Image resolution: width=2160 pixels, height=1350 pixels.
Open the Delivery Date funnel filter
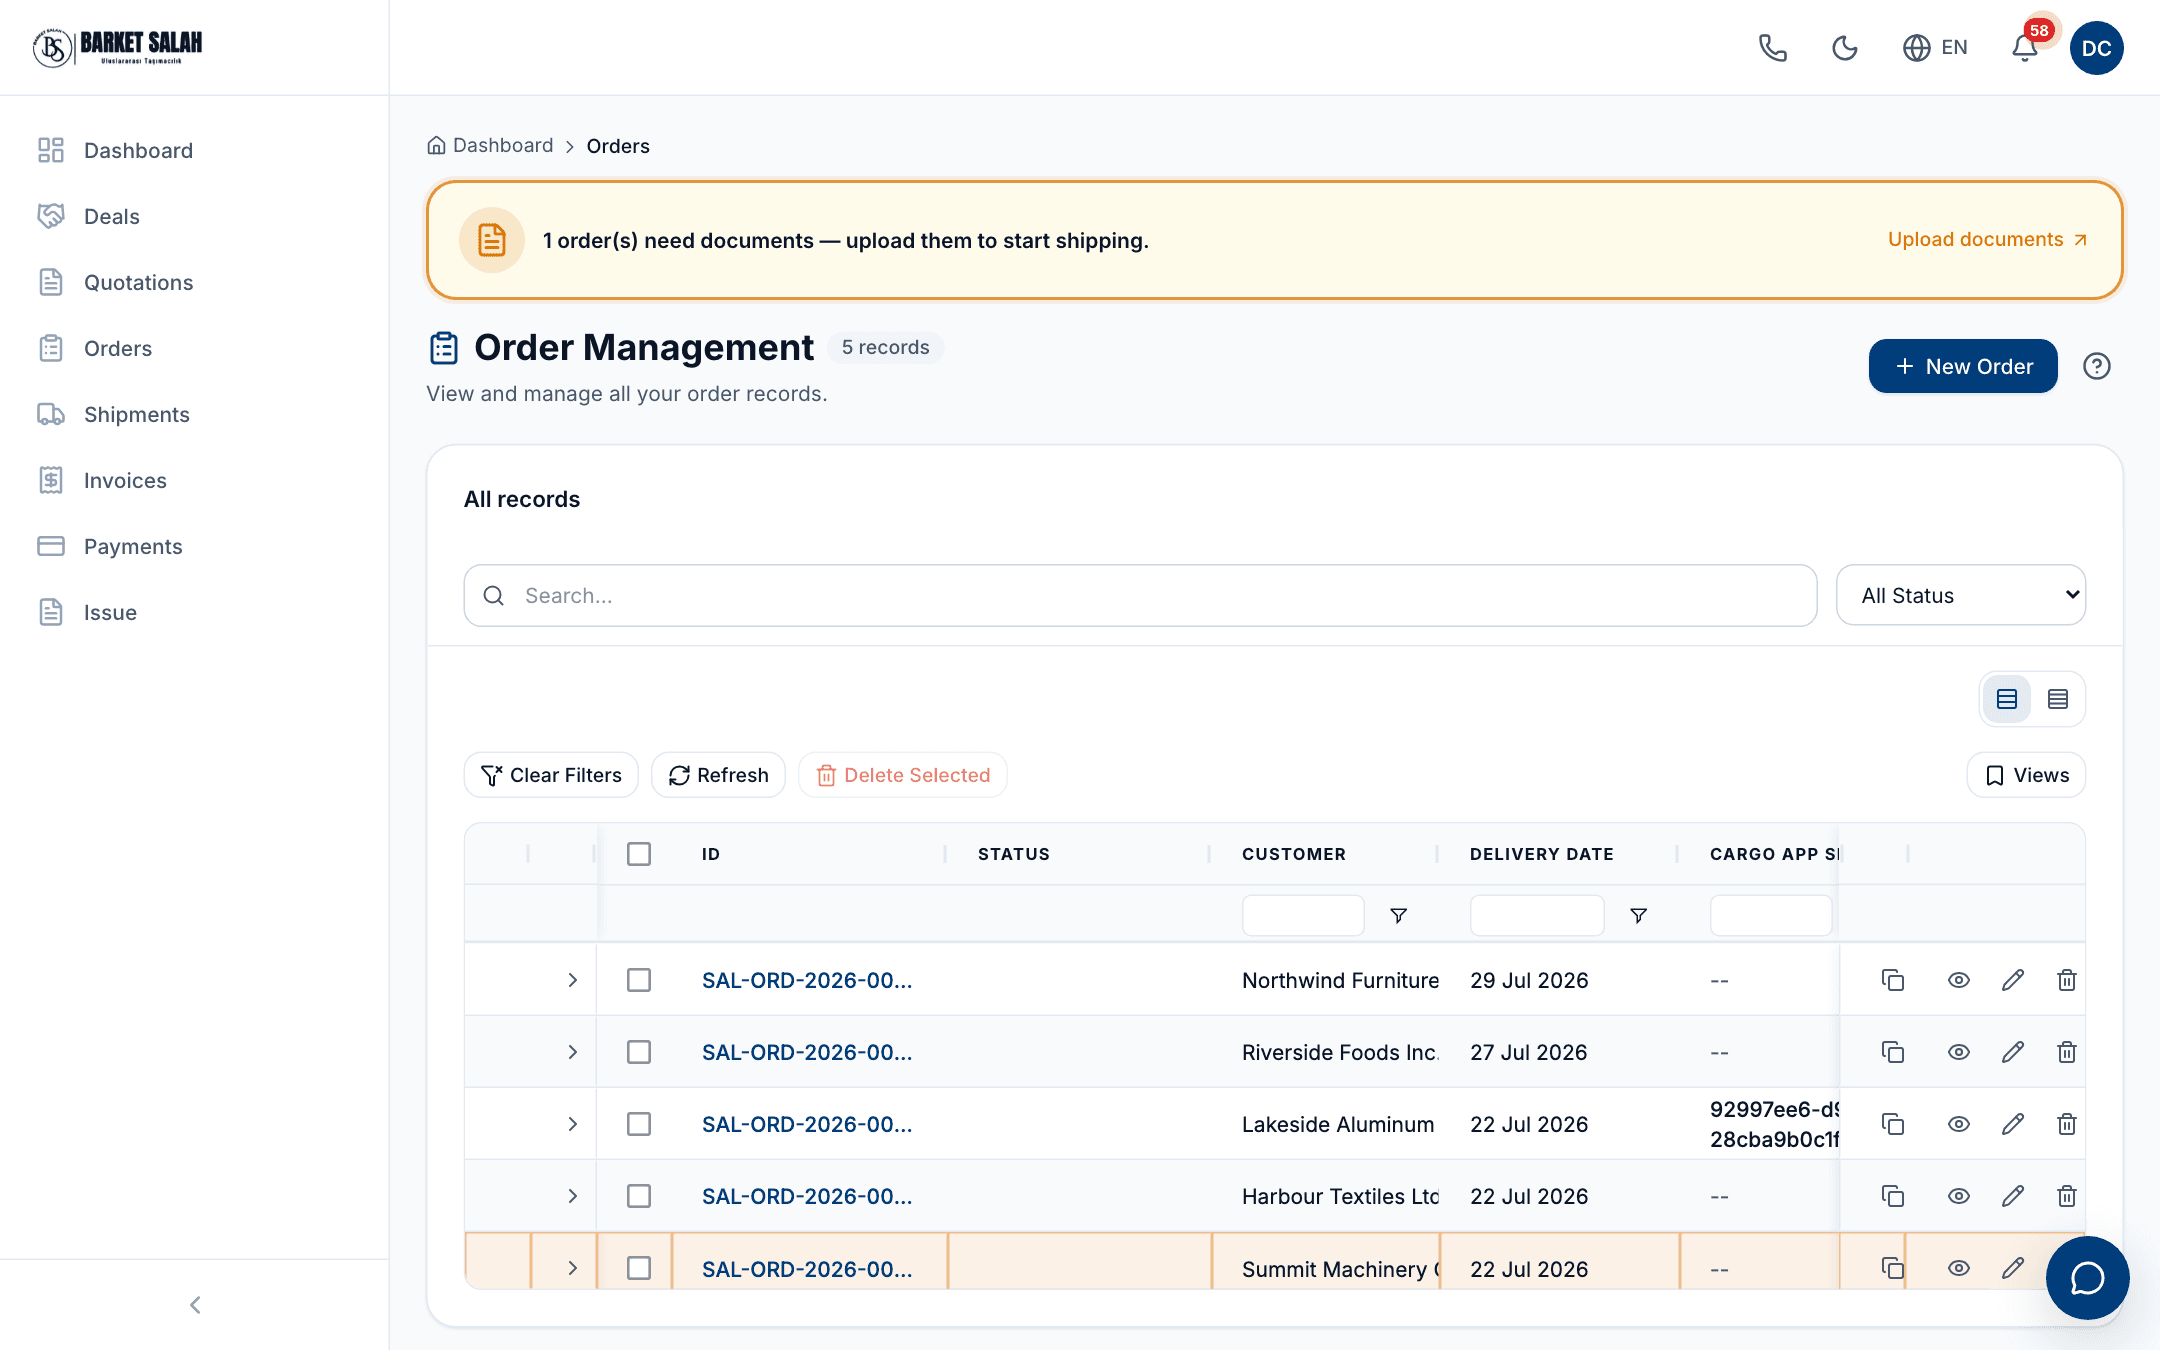coord(1639,915)
